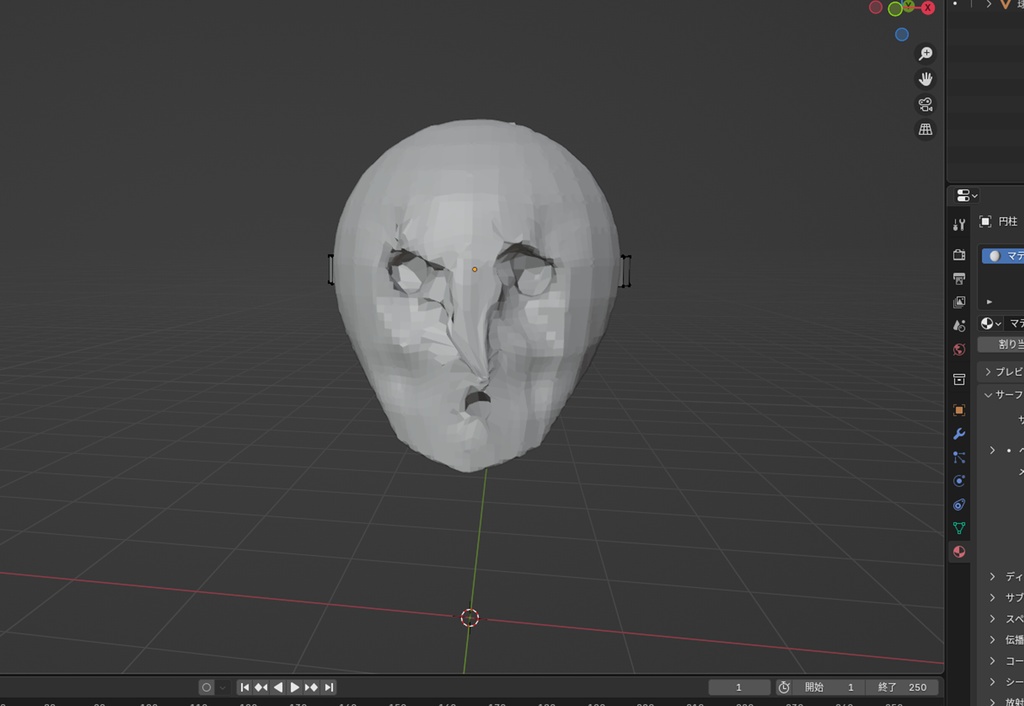Expand the プレビ preview panel

[x=989, y=372]
